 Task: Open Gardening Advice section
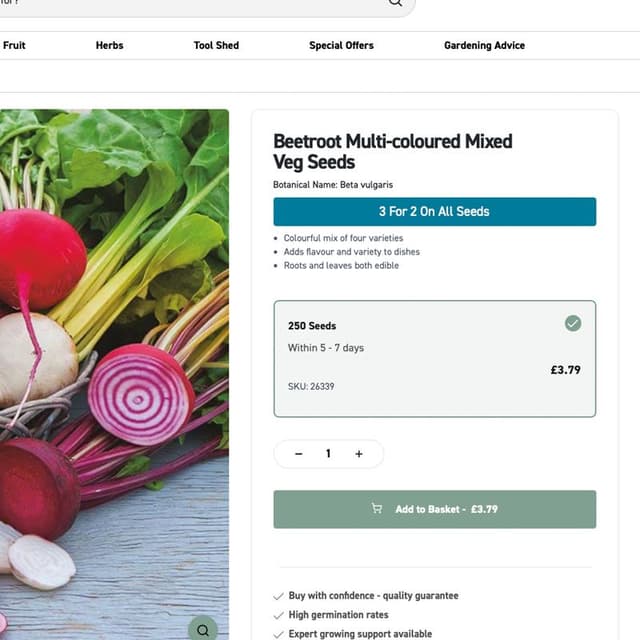pos(484,45)
